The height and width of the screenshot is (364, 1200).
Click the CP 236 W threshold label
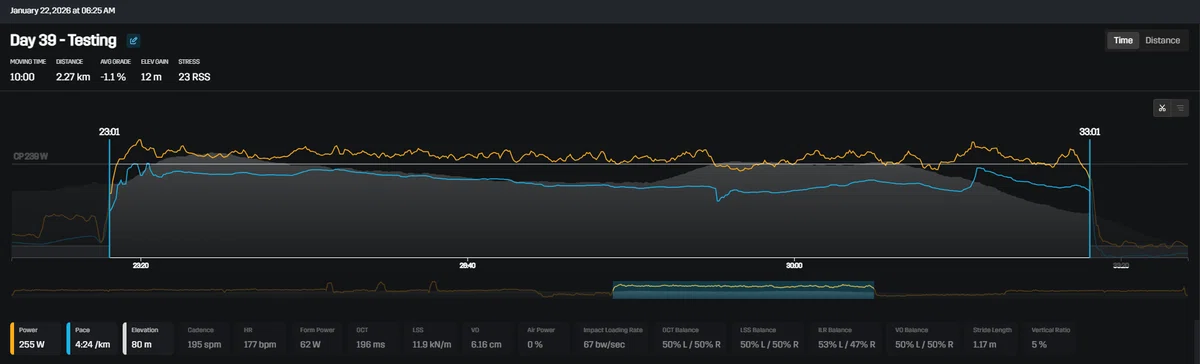click(x=31, y=157)
